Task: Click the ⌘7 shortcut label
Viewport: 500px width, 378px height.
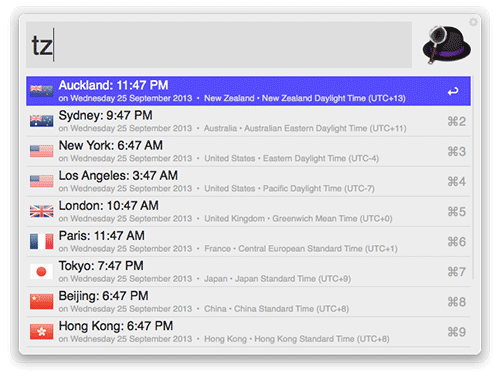Action: pyautogui.click(x=456, y=272)
